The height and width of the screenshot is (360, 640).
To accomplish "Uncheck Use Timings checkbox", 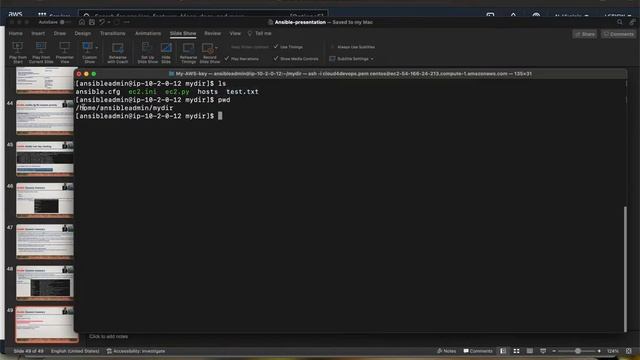I will click(x=276, y=47).
